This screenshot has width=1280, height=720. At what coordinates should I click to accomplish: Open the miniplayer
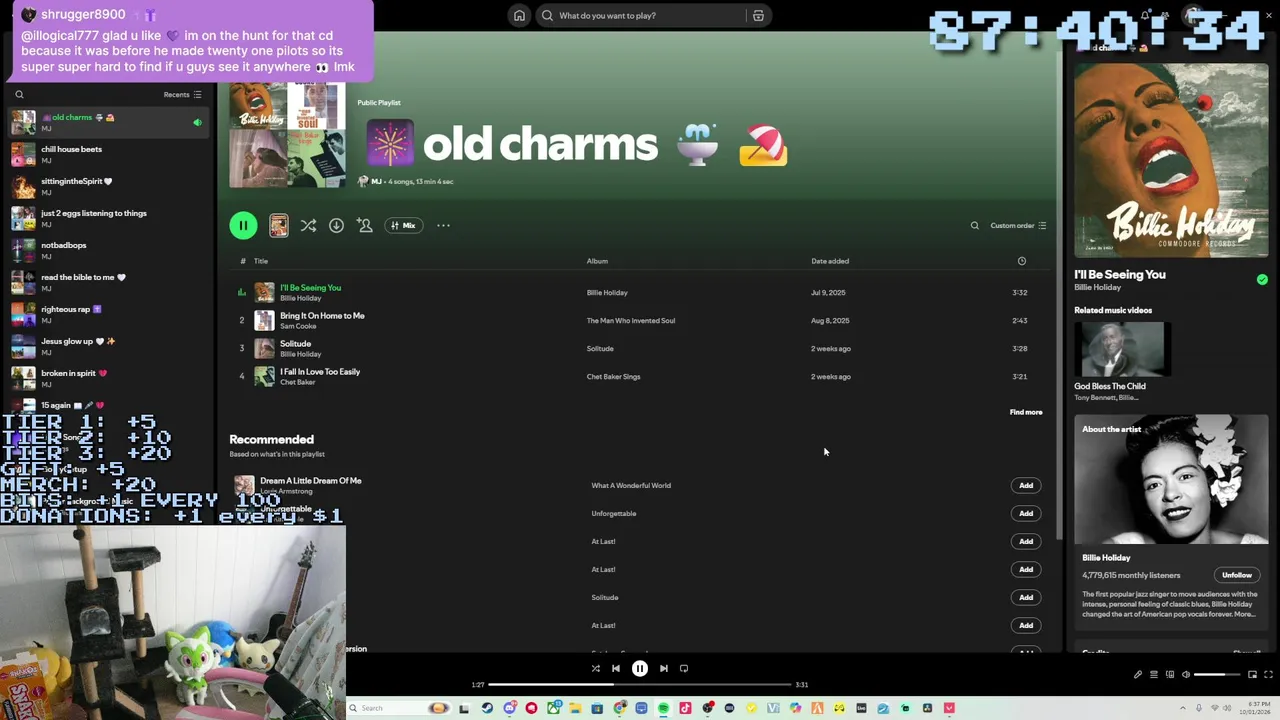(1252, 674)
